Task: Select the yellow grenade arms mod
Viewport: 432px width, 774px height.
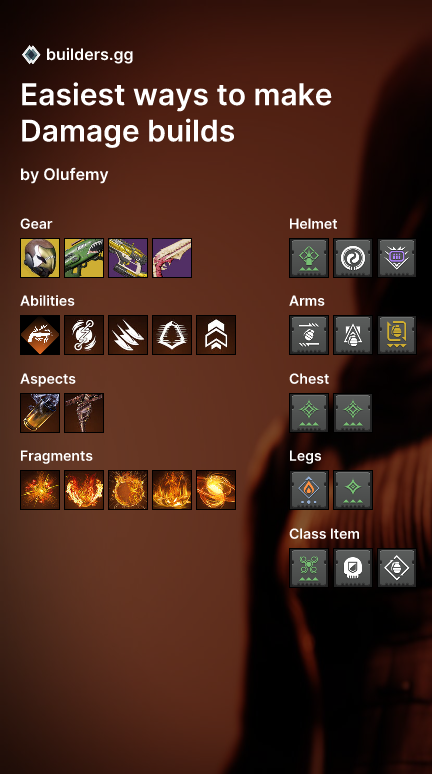Action: [396, 335]
